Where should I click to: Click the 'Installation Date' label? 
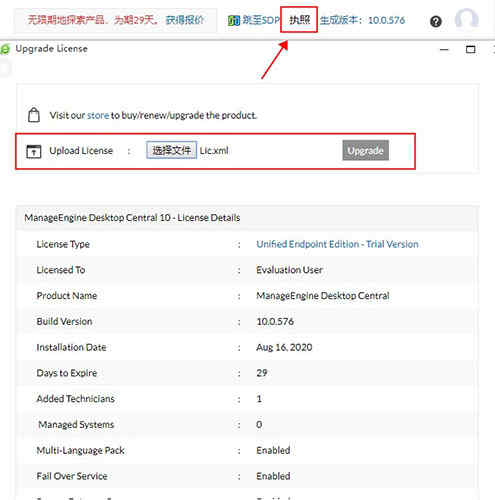click(71, 347)
